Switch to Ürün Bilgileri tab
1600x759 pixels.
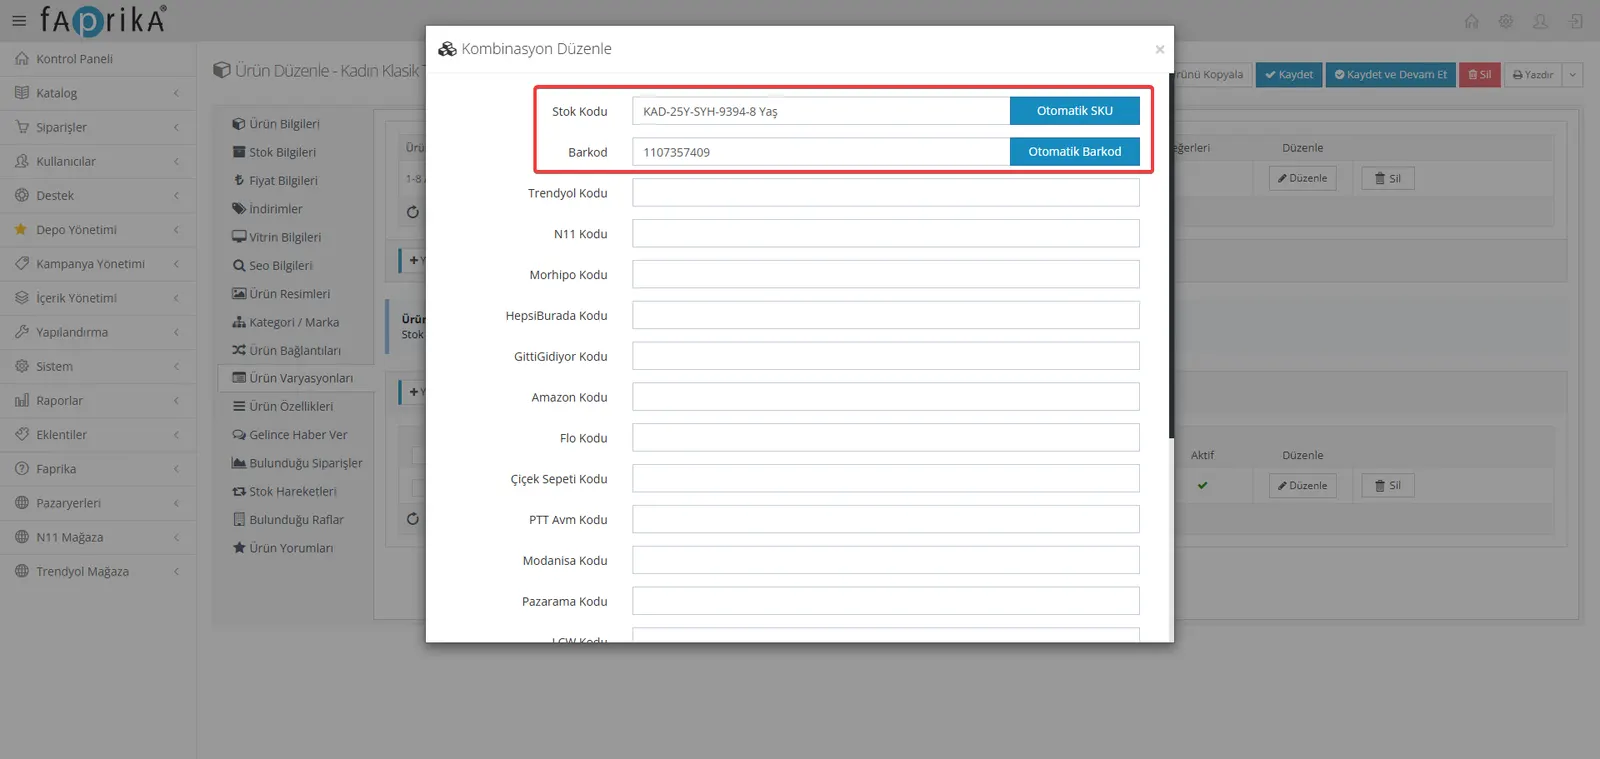click(284, 124)
